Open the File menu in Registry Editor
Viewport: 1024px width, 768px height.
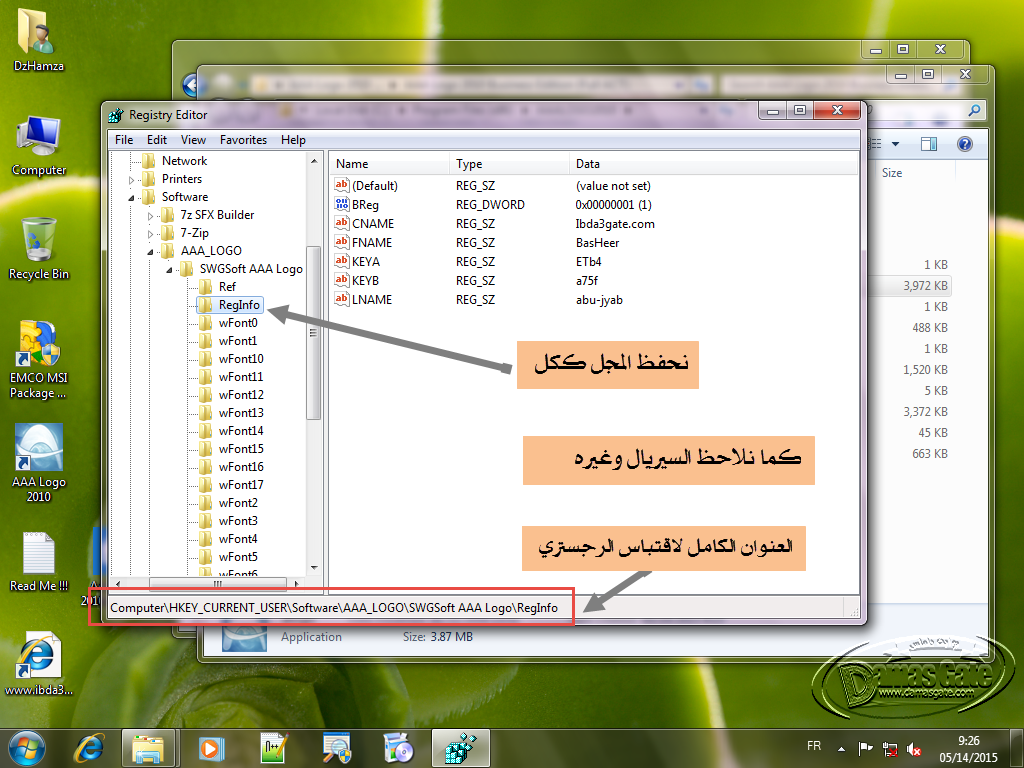click(x=124, y=140)
